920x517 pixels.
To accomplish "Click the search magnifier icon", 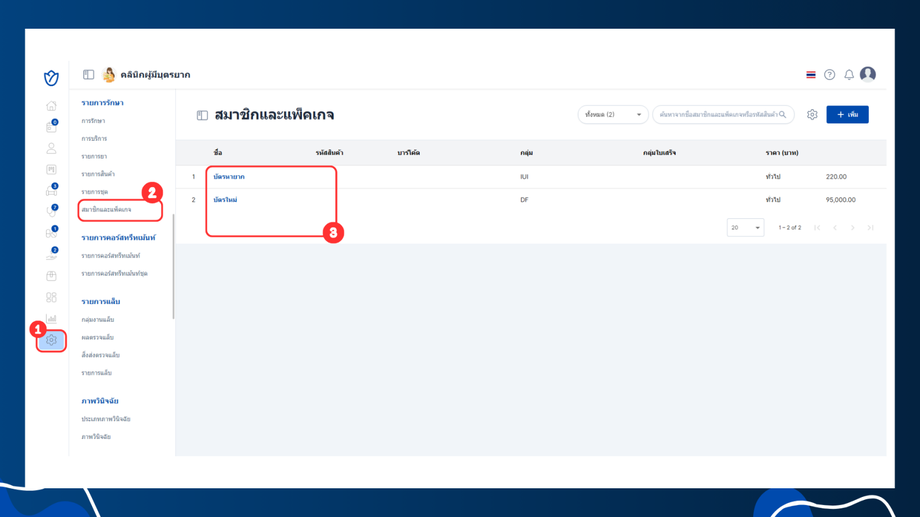I will coord(783,114).
